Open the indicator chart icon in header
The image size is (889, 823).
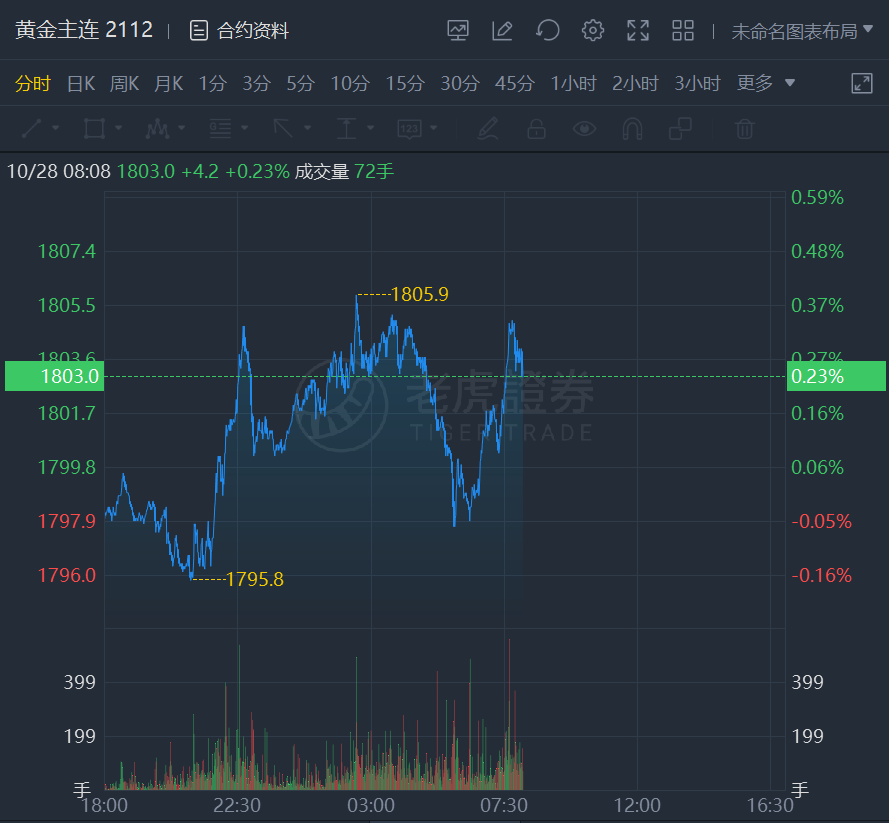coord(458,31)
